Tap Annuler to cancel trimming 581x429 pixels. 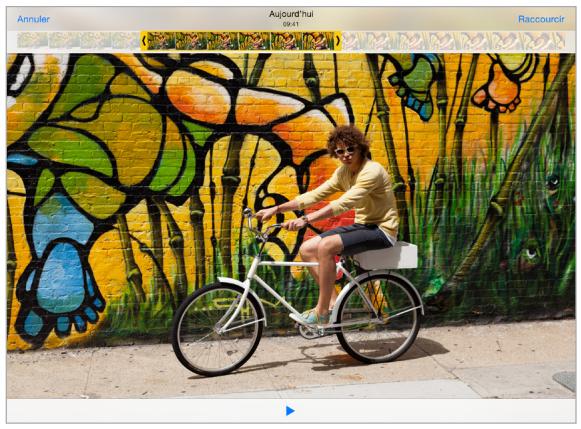click(33, 19)
